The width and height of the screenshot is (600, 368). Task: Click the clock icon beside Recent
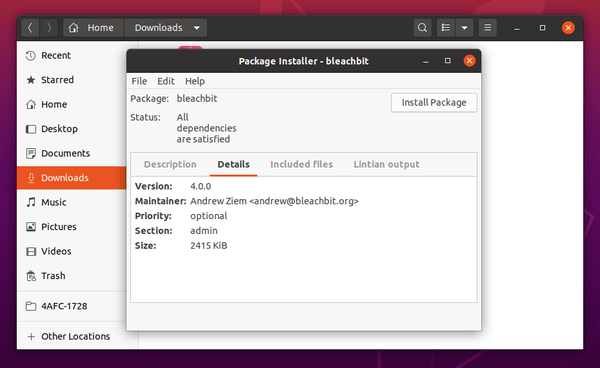tap(31, 56)
